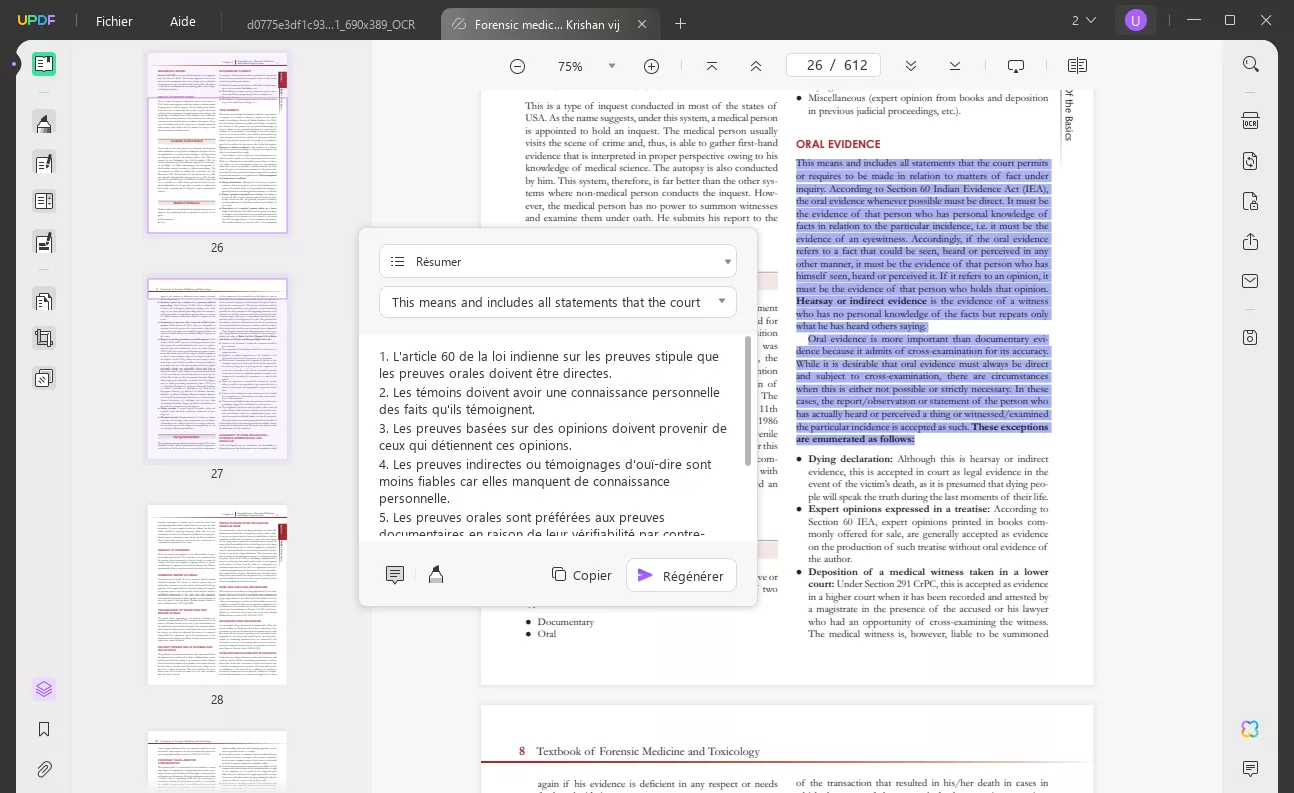Open the comments panel icon

[x=1250, y=769]
